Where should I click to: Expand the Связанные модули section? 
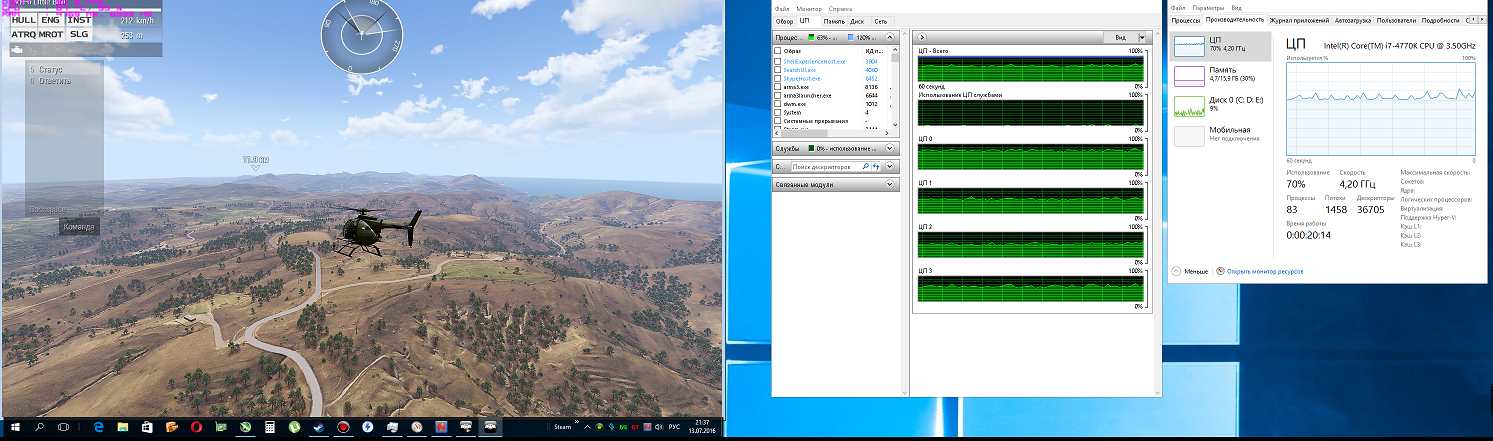[890, 185]
